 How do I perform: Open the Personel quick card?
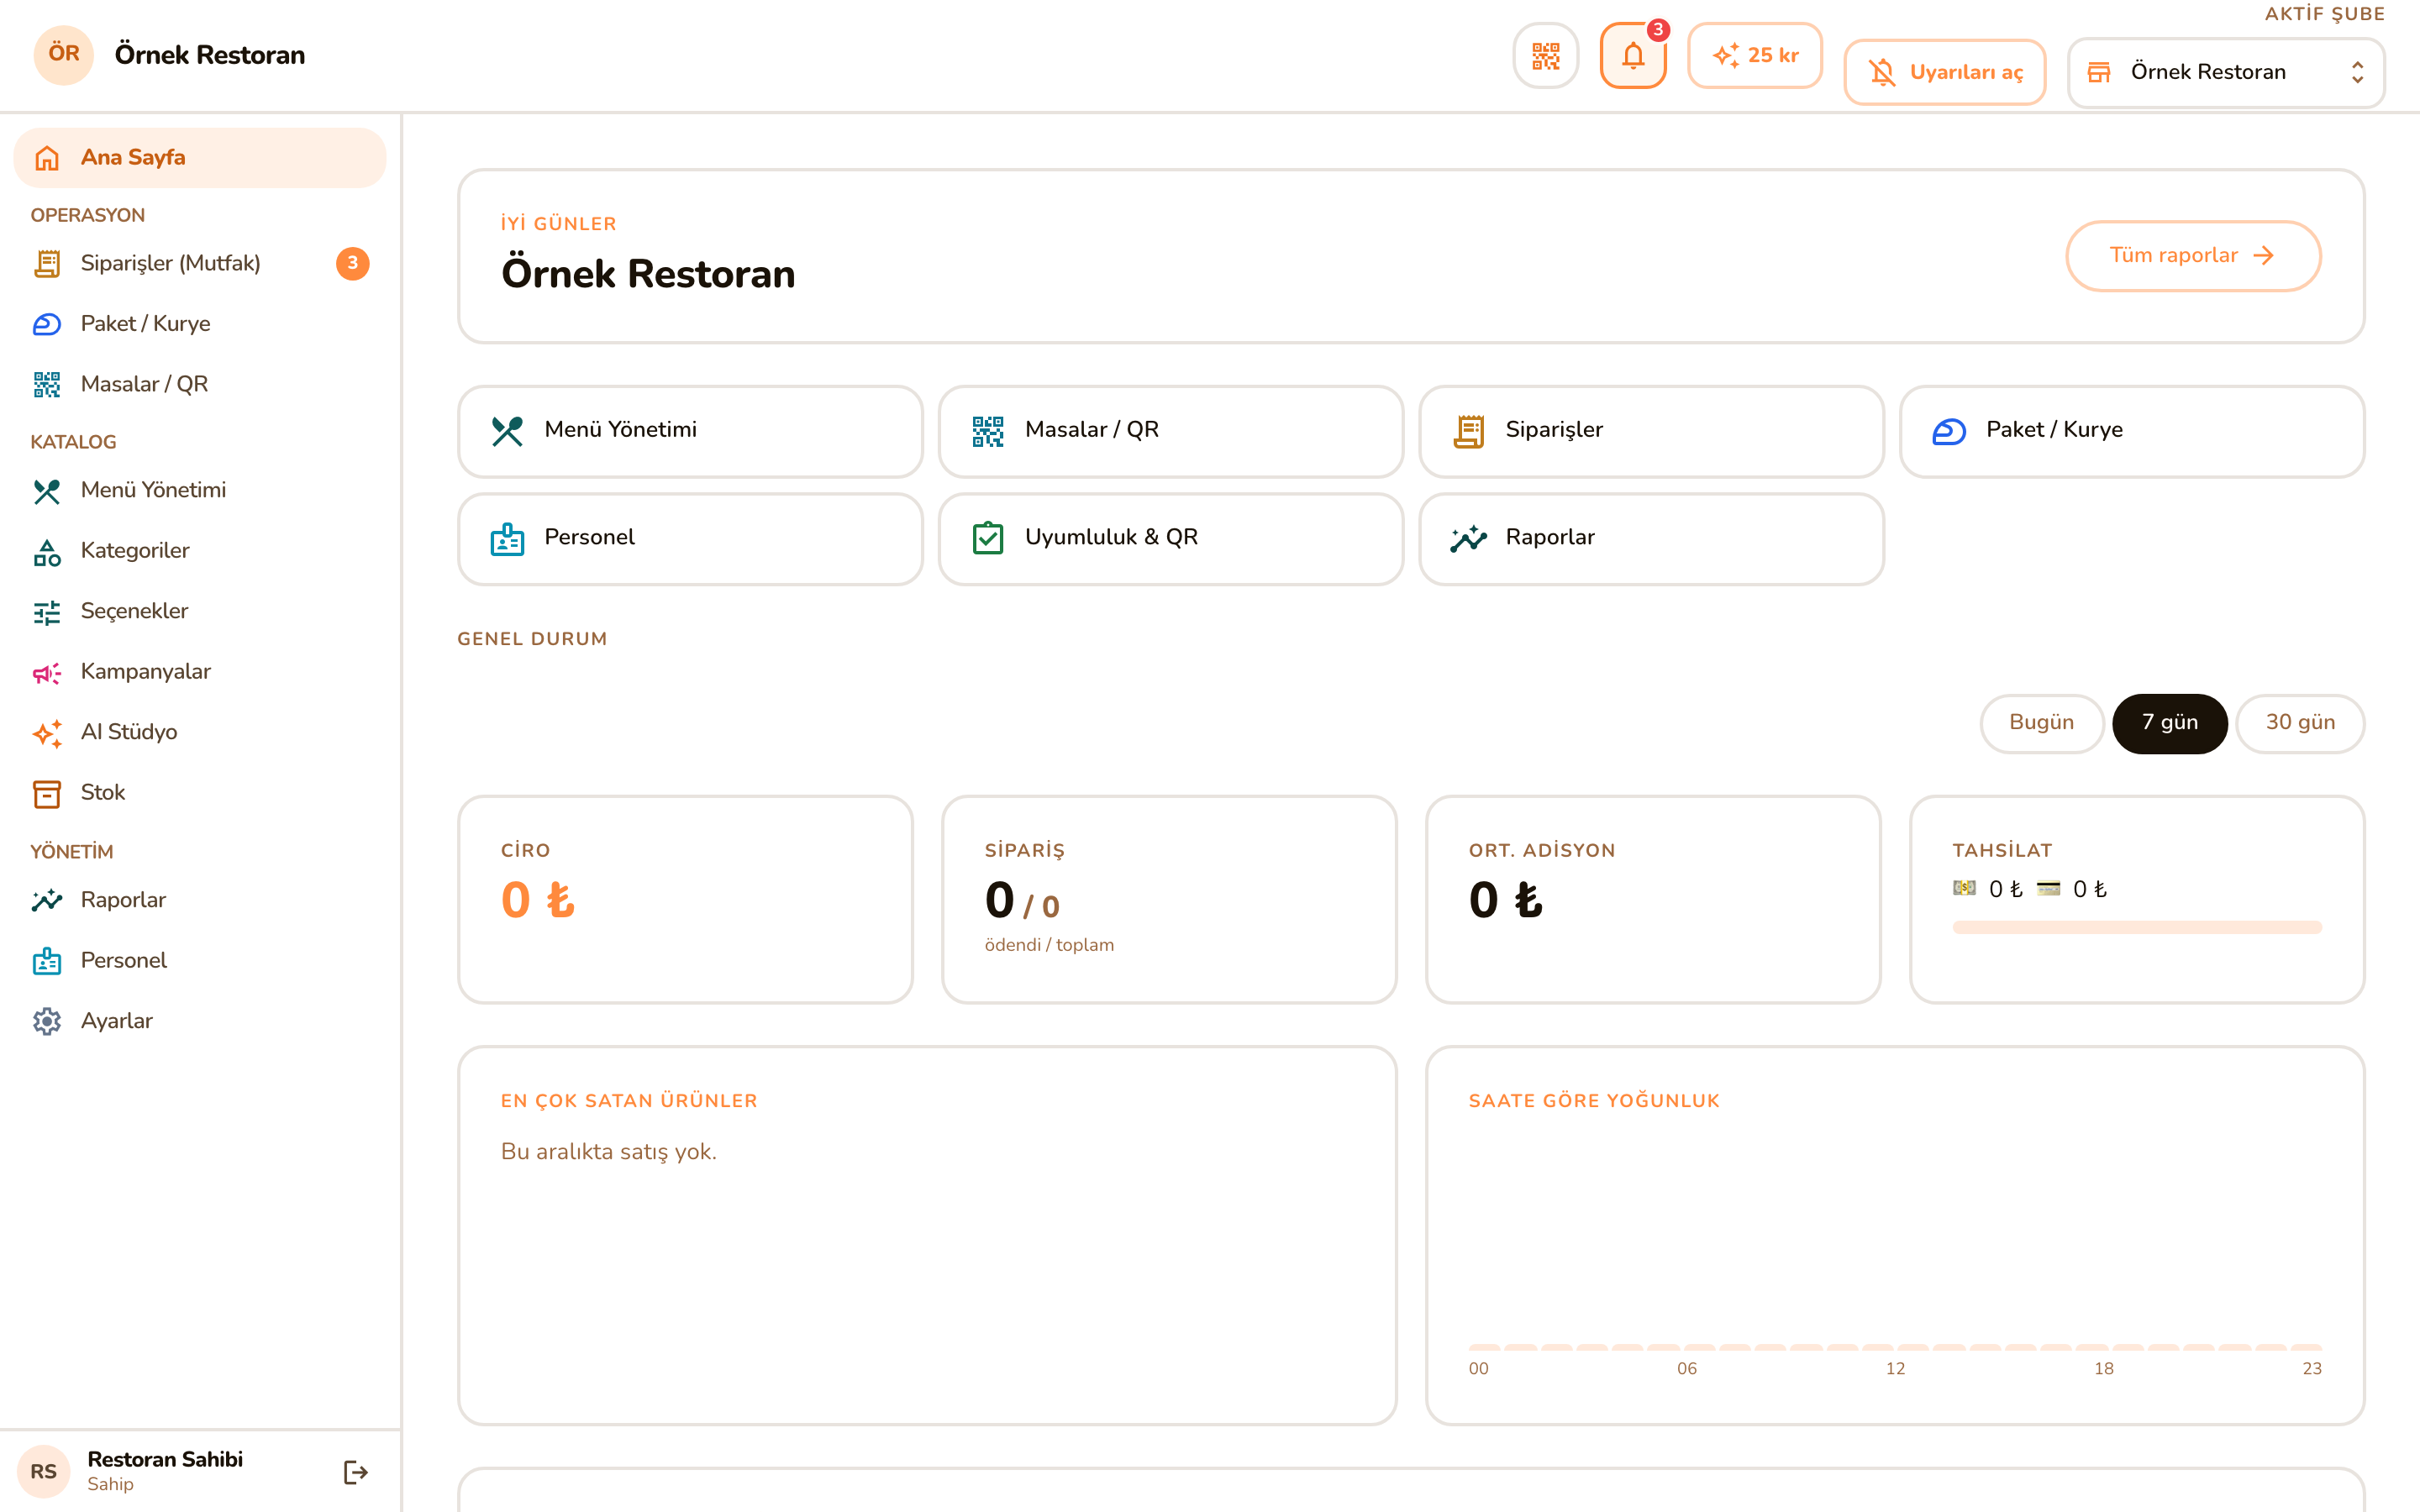pyautogui.click(x=690, y=539)
